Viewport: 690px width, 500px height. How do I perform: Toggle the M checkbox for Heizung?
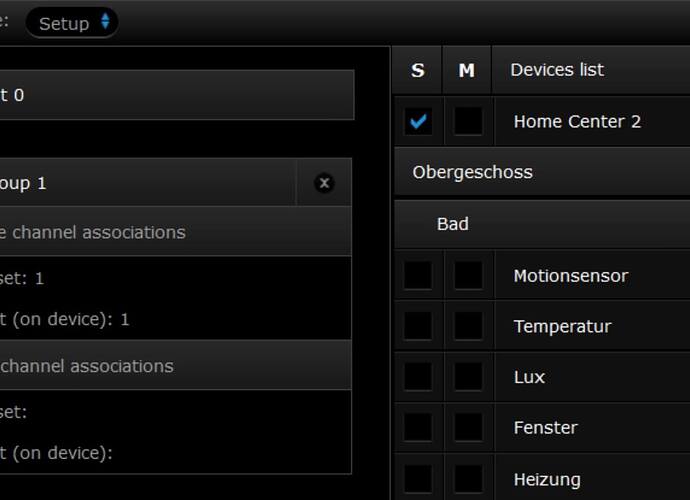468,479
